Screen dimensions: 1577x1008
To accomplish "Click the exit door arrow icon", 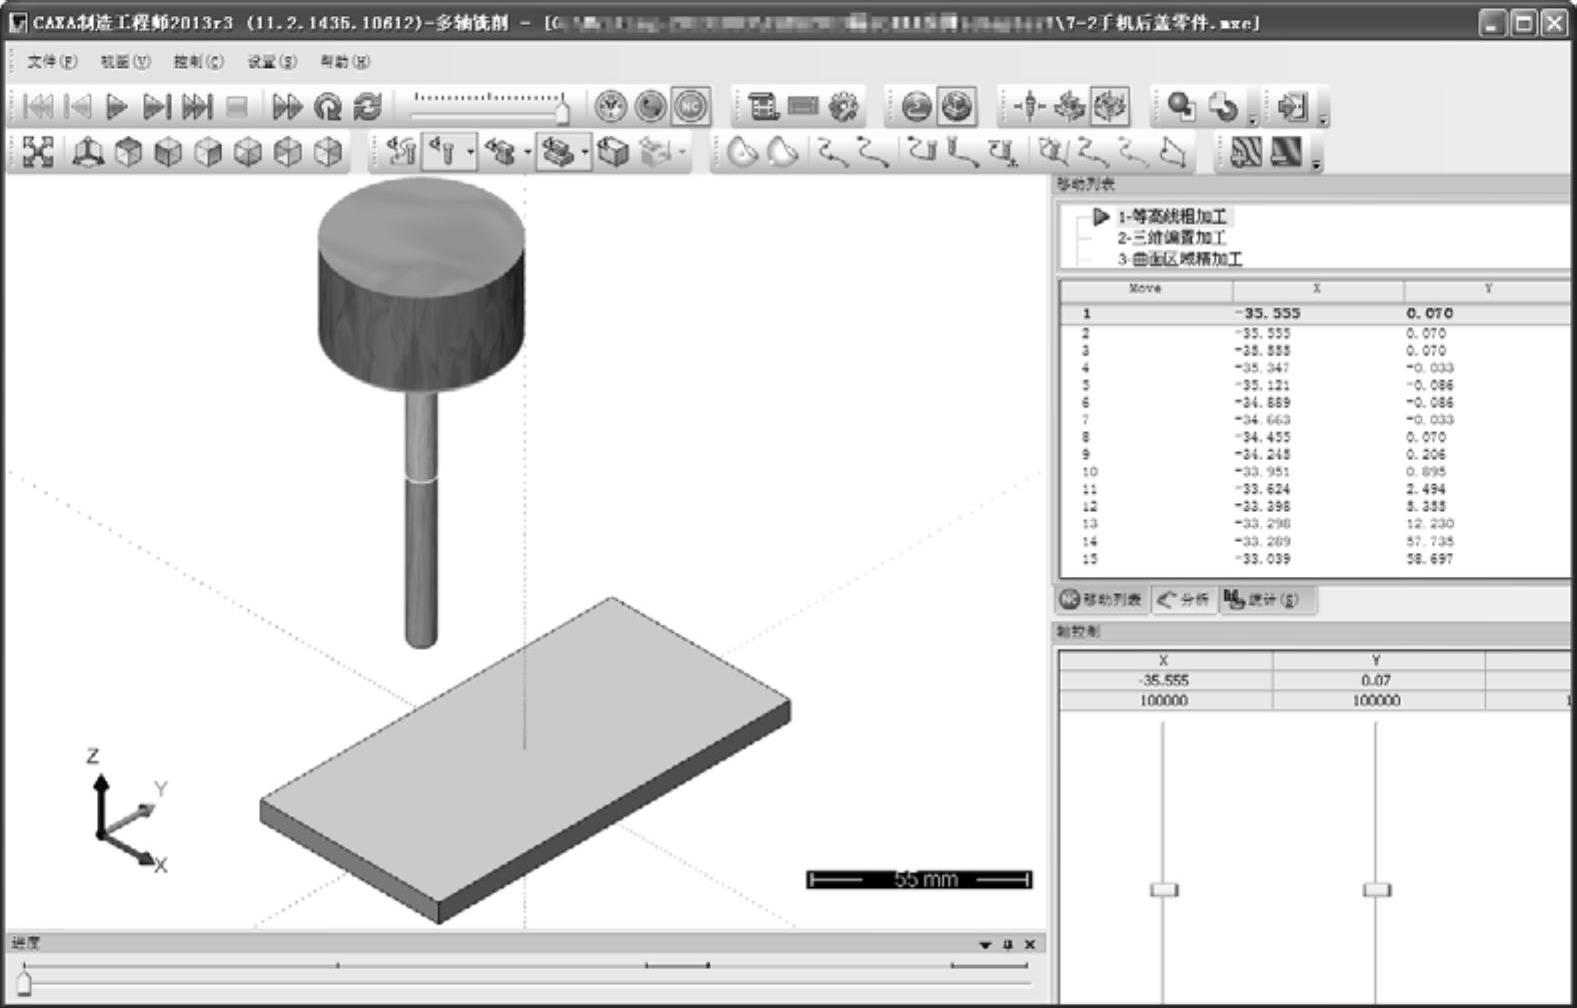I will point(1292,106).
